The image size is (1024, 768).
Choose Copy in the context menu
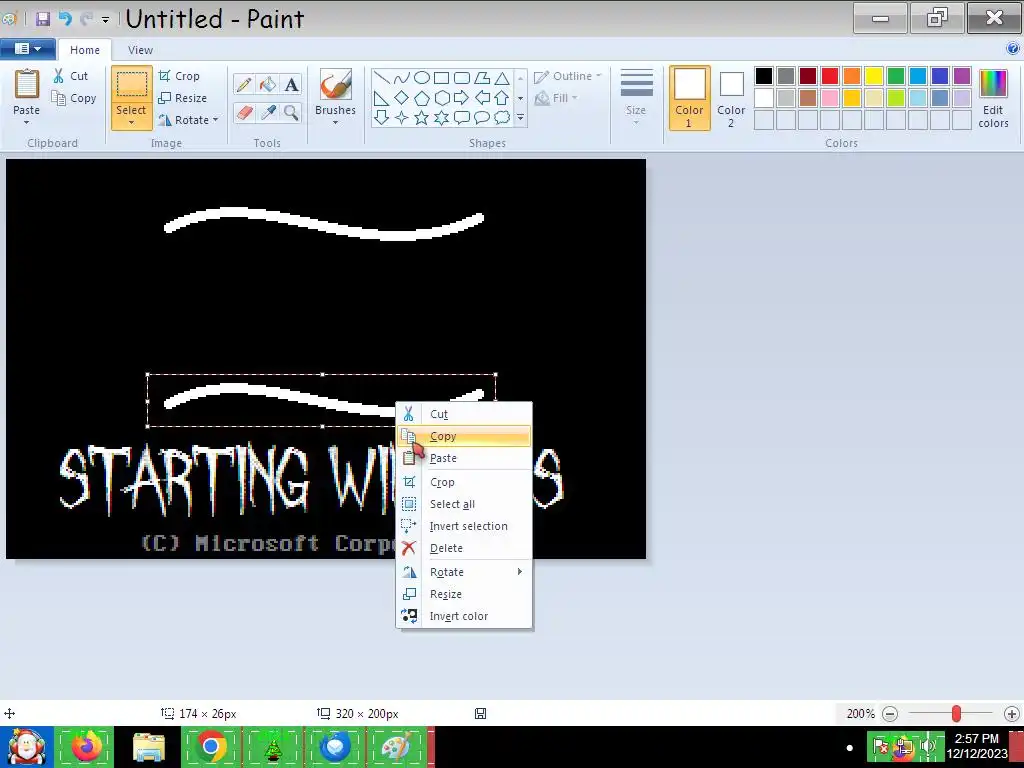[464, 436]
